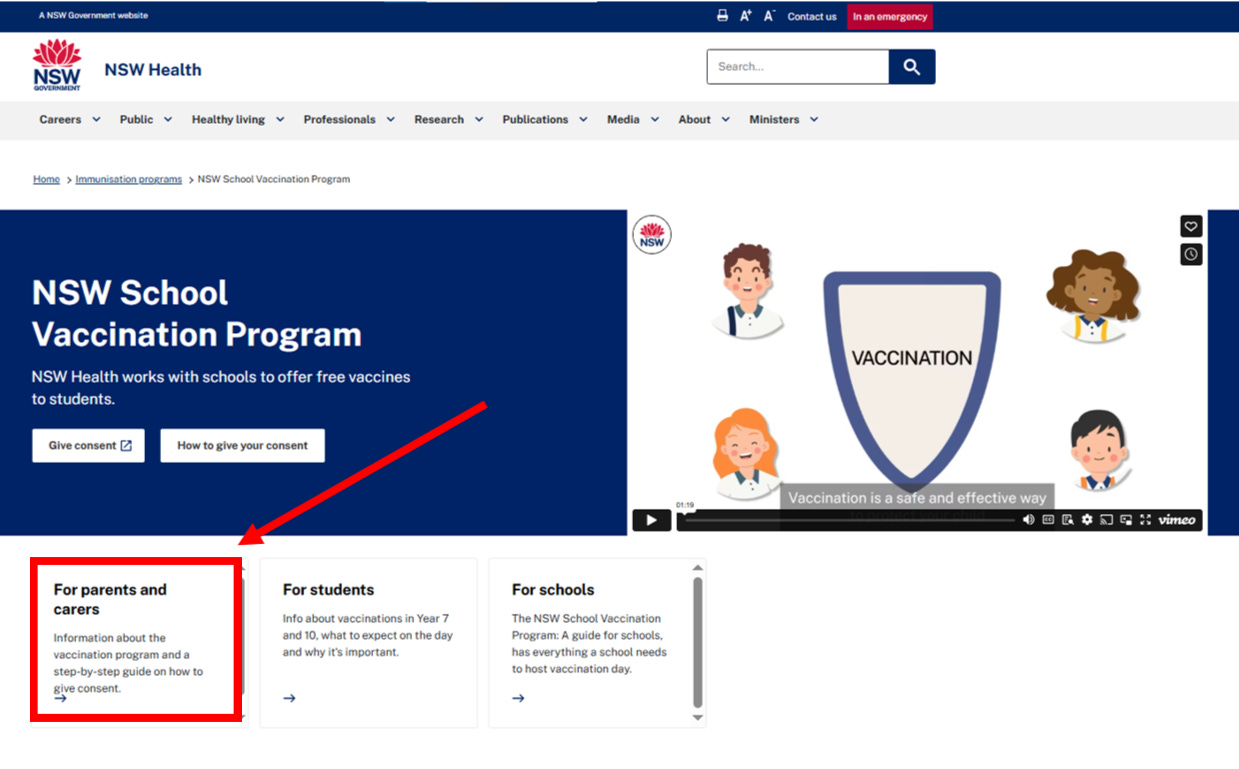Image resolution: width=1239 pixels, height=769 pixels.
Task: Open the Contact us link
Action: pyautogui.click(x=812, y=16)
